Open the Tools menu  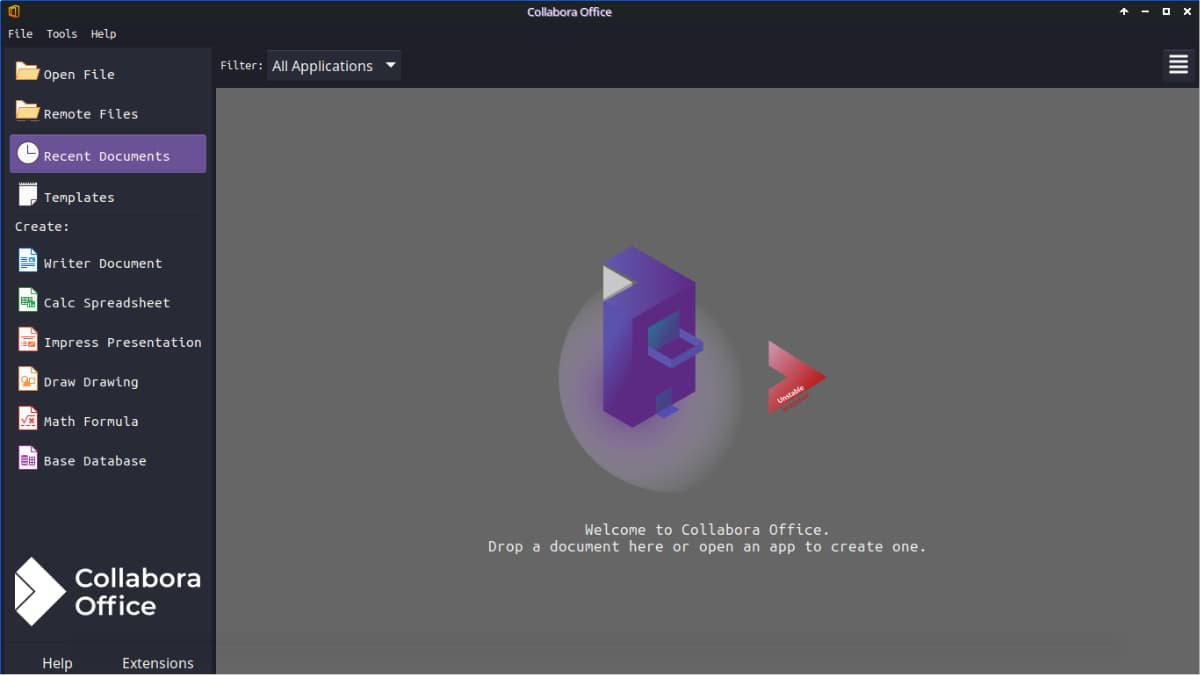(62, 34)
